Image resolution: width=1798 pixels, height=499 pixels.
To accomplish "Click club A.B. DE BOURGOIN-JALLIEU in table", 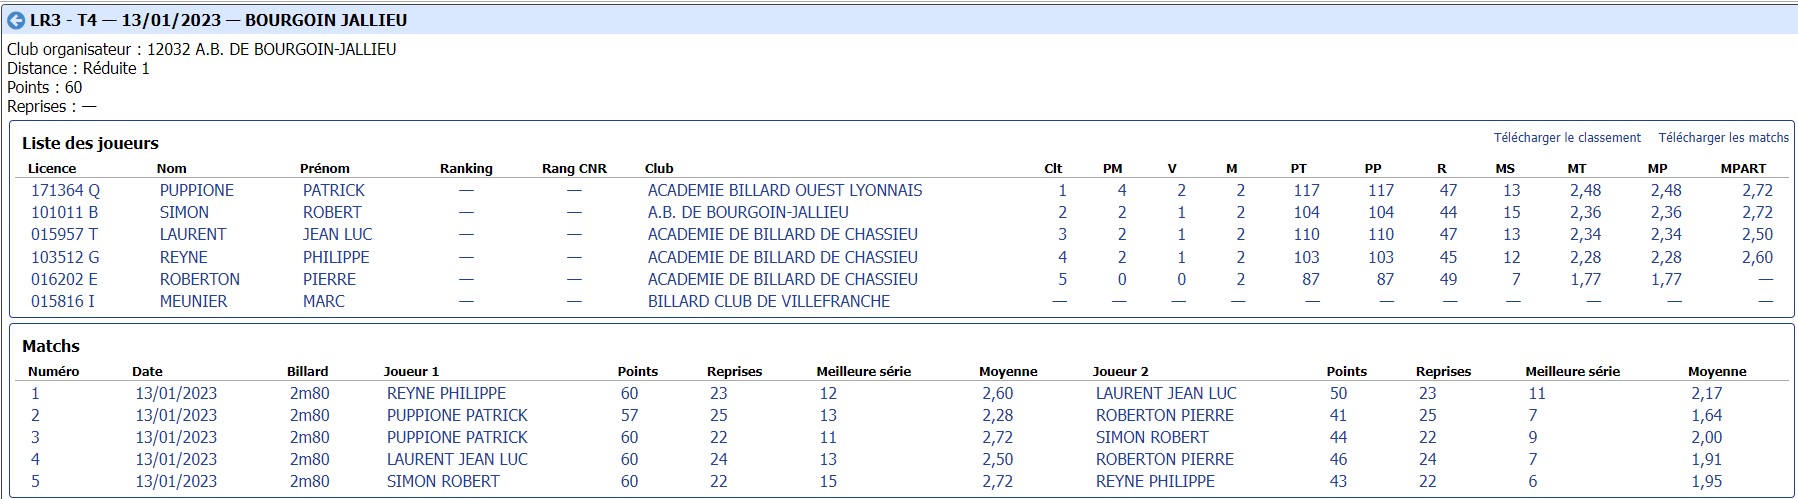I will 748,212.
